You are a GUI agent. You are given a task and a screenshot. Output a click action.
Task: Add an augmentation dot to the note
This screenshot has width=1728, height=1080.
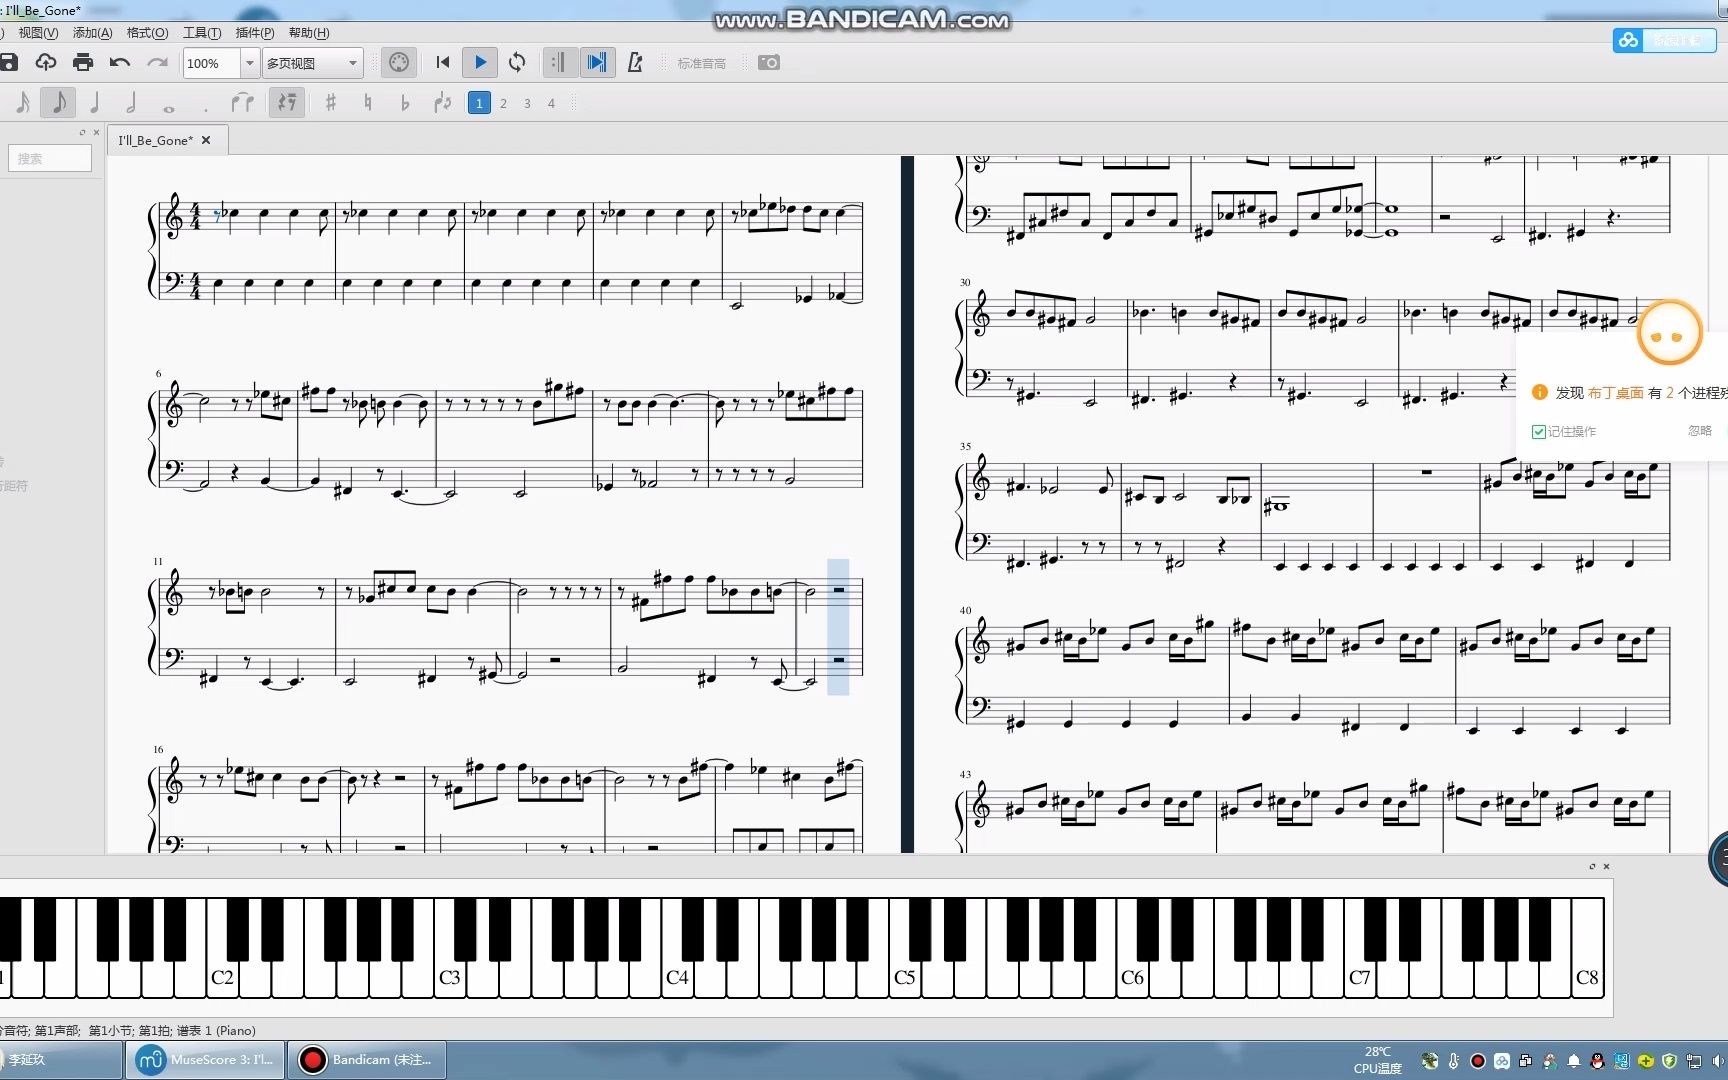pos(205,108)
